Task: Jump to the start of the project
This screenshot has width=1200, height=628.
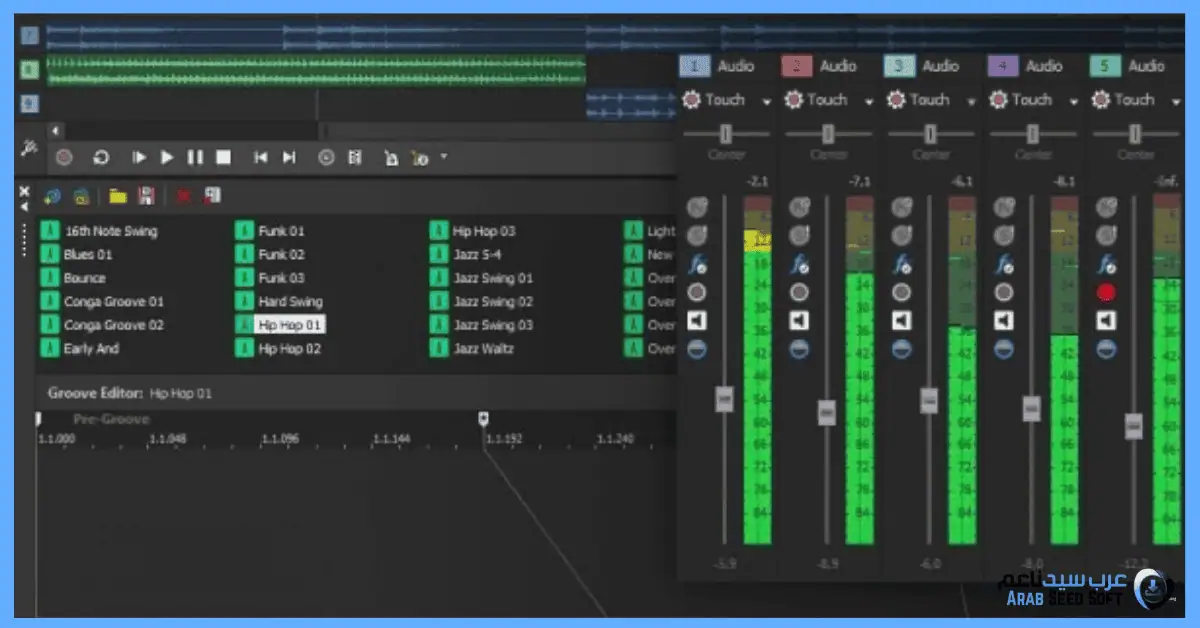Action: click(x=260, y=157)
